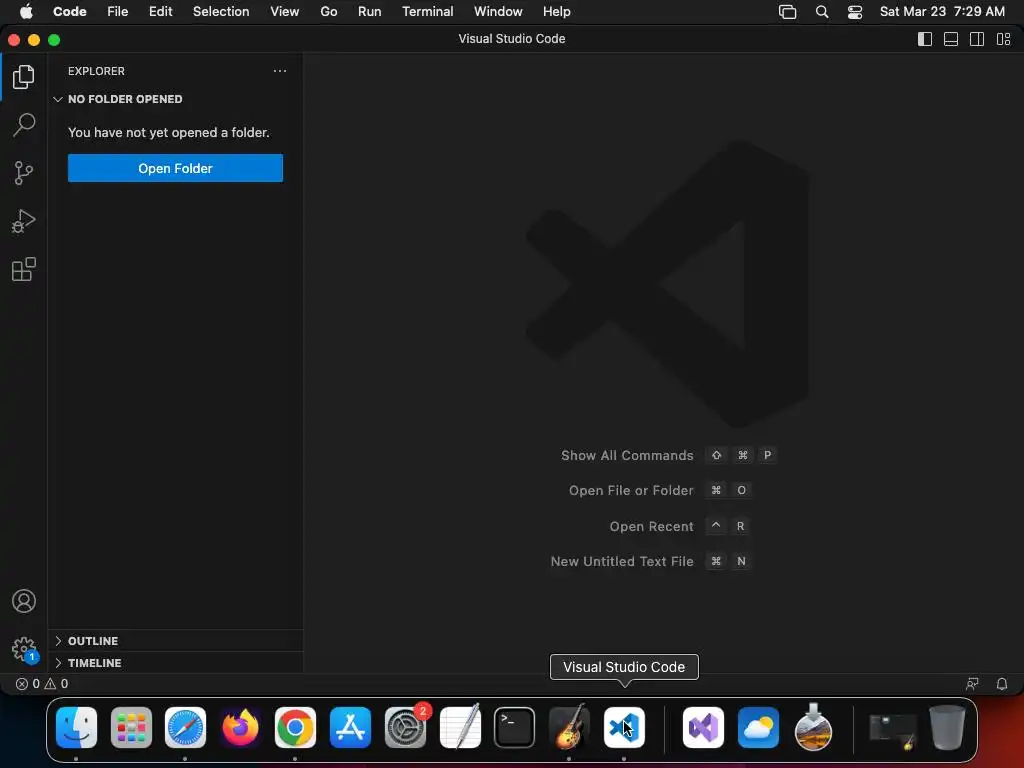
Task: Open Terminal app from the Dock
Action: point(515,728)
